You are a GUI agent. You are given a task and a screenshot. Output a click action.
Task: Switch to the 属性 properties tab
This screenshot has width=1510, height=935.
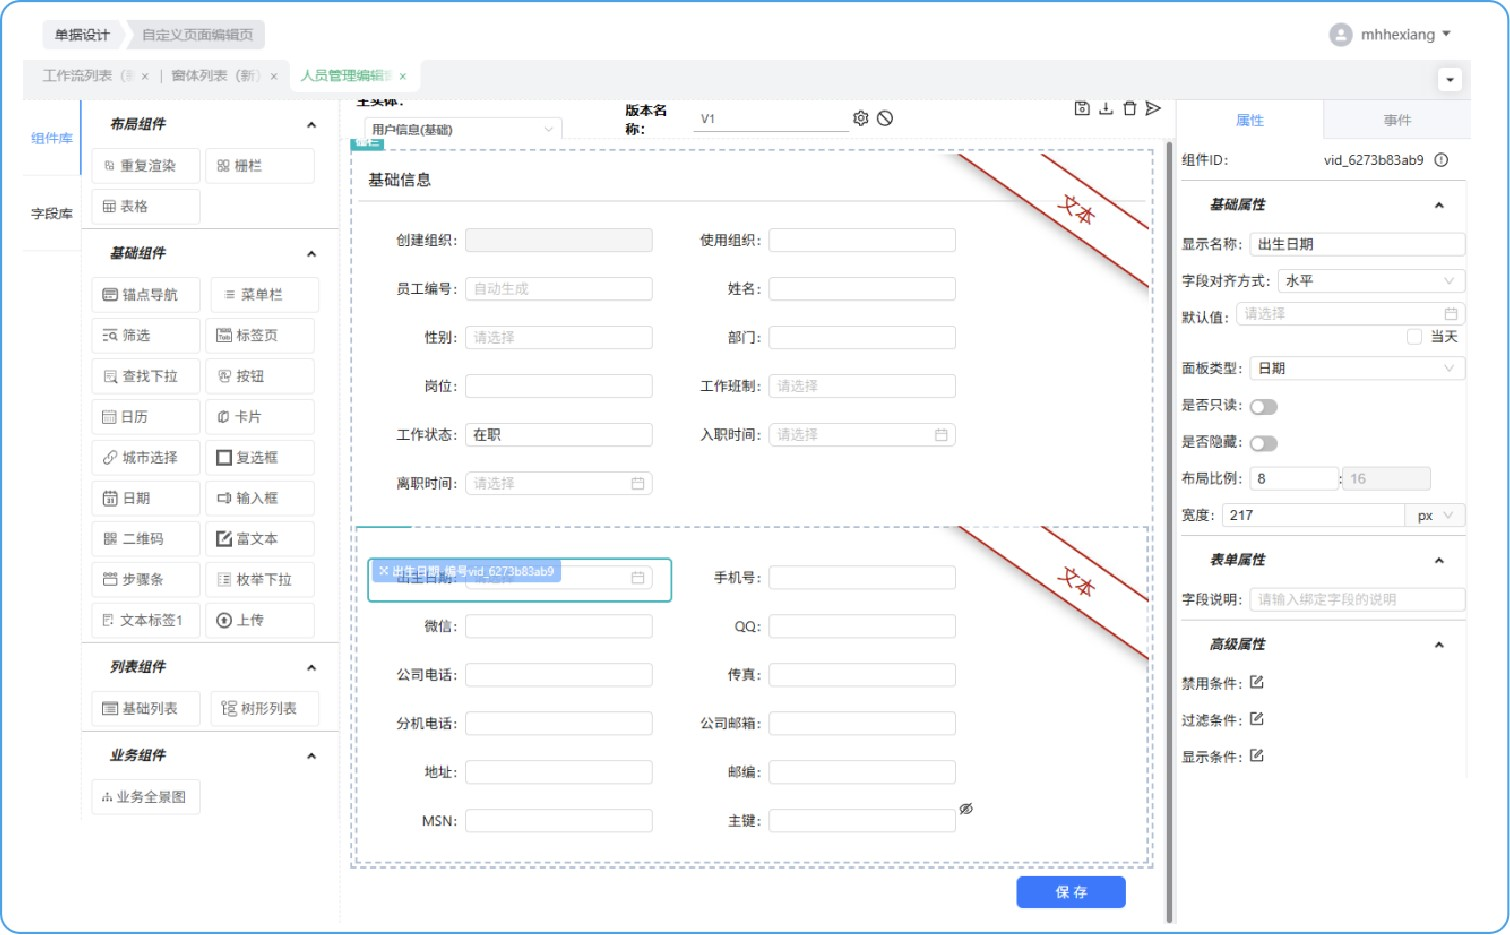[1250, 120]
